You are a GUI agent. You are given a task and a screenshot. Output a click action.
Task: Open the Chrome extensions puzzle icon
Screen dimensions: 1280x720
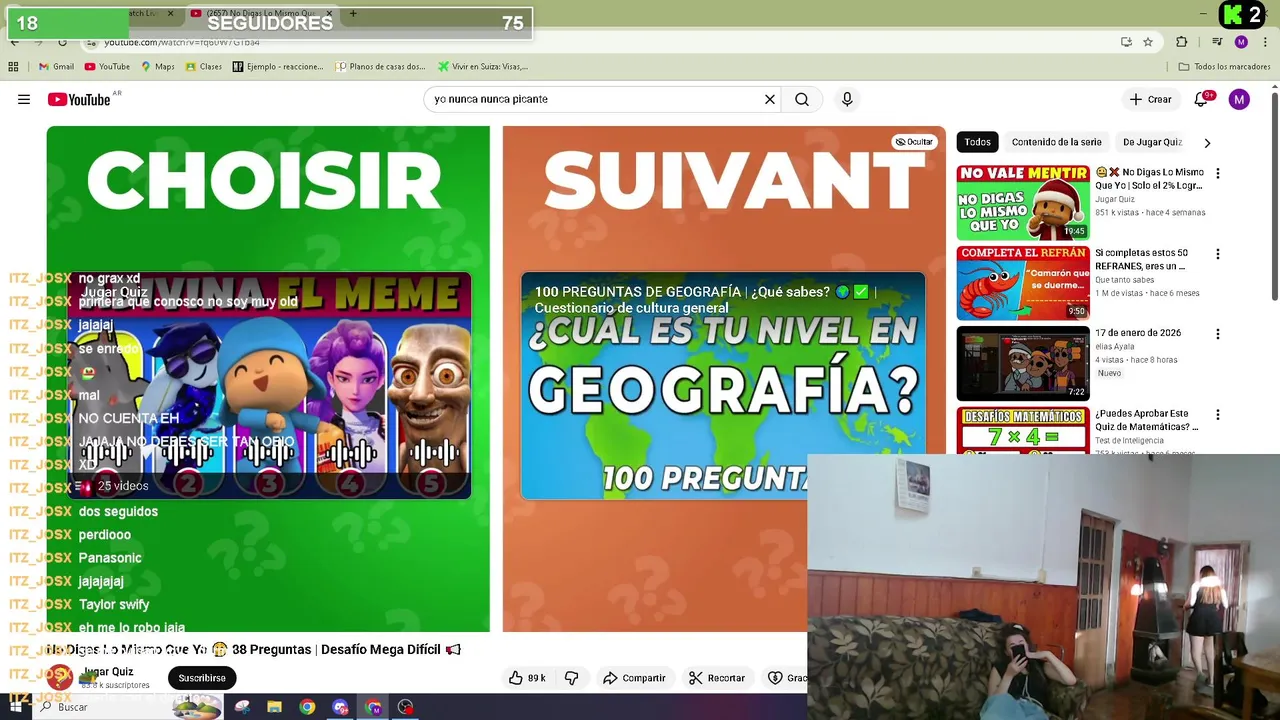click(1181, 42)
